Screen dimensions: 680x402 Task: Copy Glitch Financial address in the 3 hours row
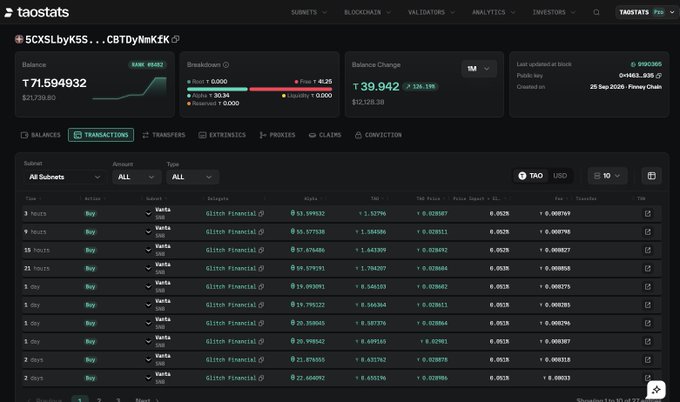(x=261, y=213)
